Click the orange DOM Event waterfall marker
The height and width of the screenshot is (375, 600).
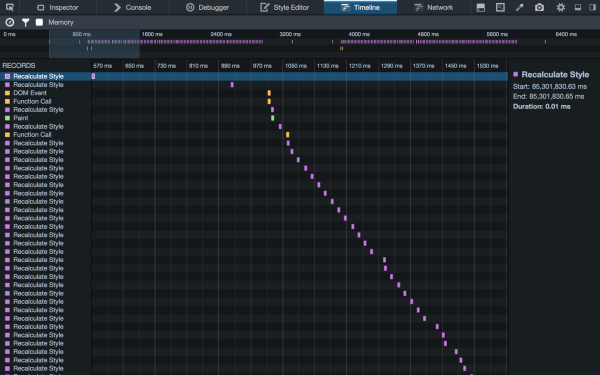269,93
